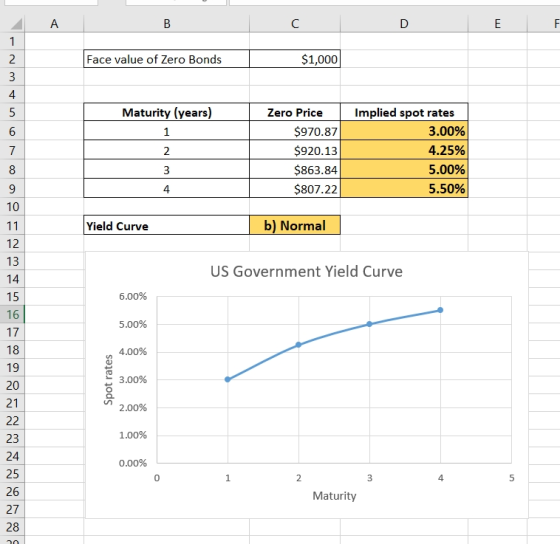This screenshot has height=544, width=560.
Task: Select column B header
Action: point(166,24)
